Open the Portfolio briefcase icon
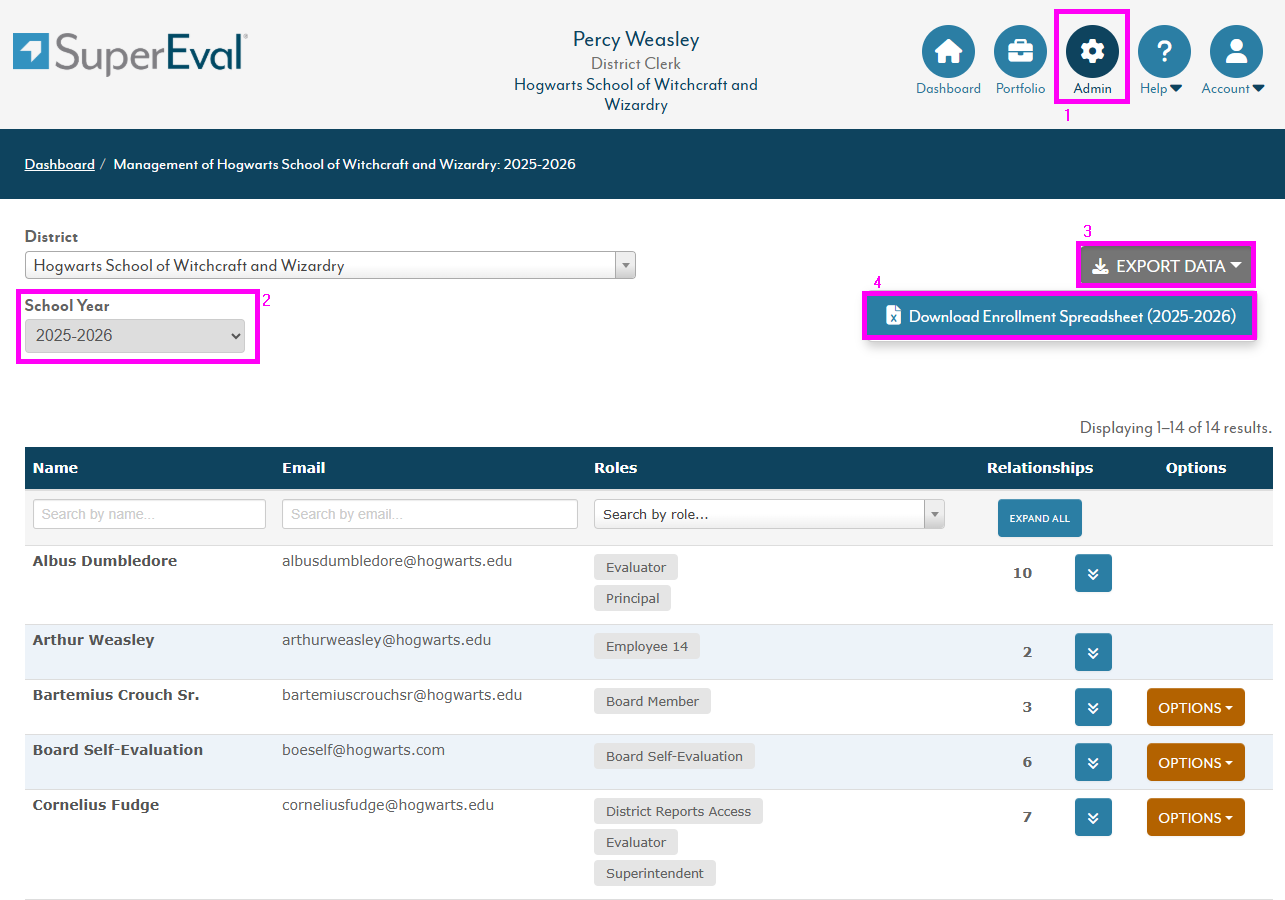The width and height of the screenshot is (1285, 900). [x=1020, y=52]
